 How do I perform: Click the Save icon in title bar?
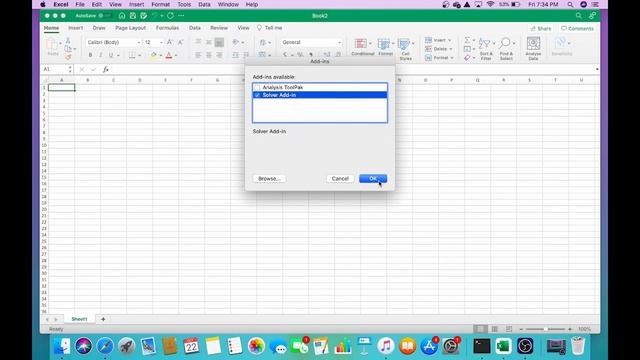(133, 16)
